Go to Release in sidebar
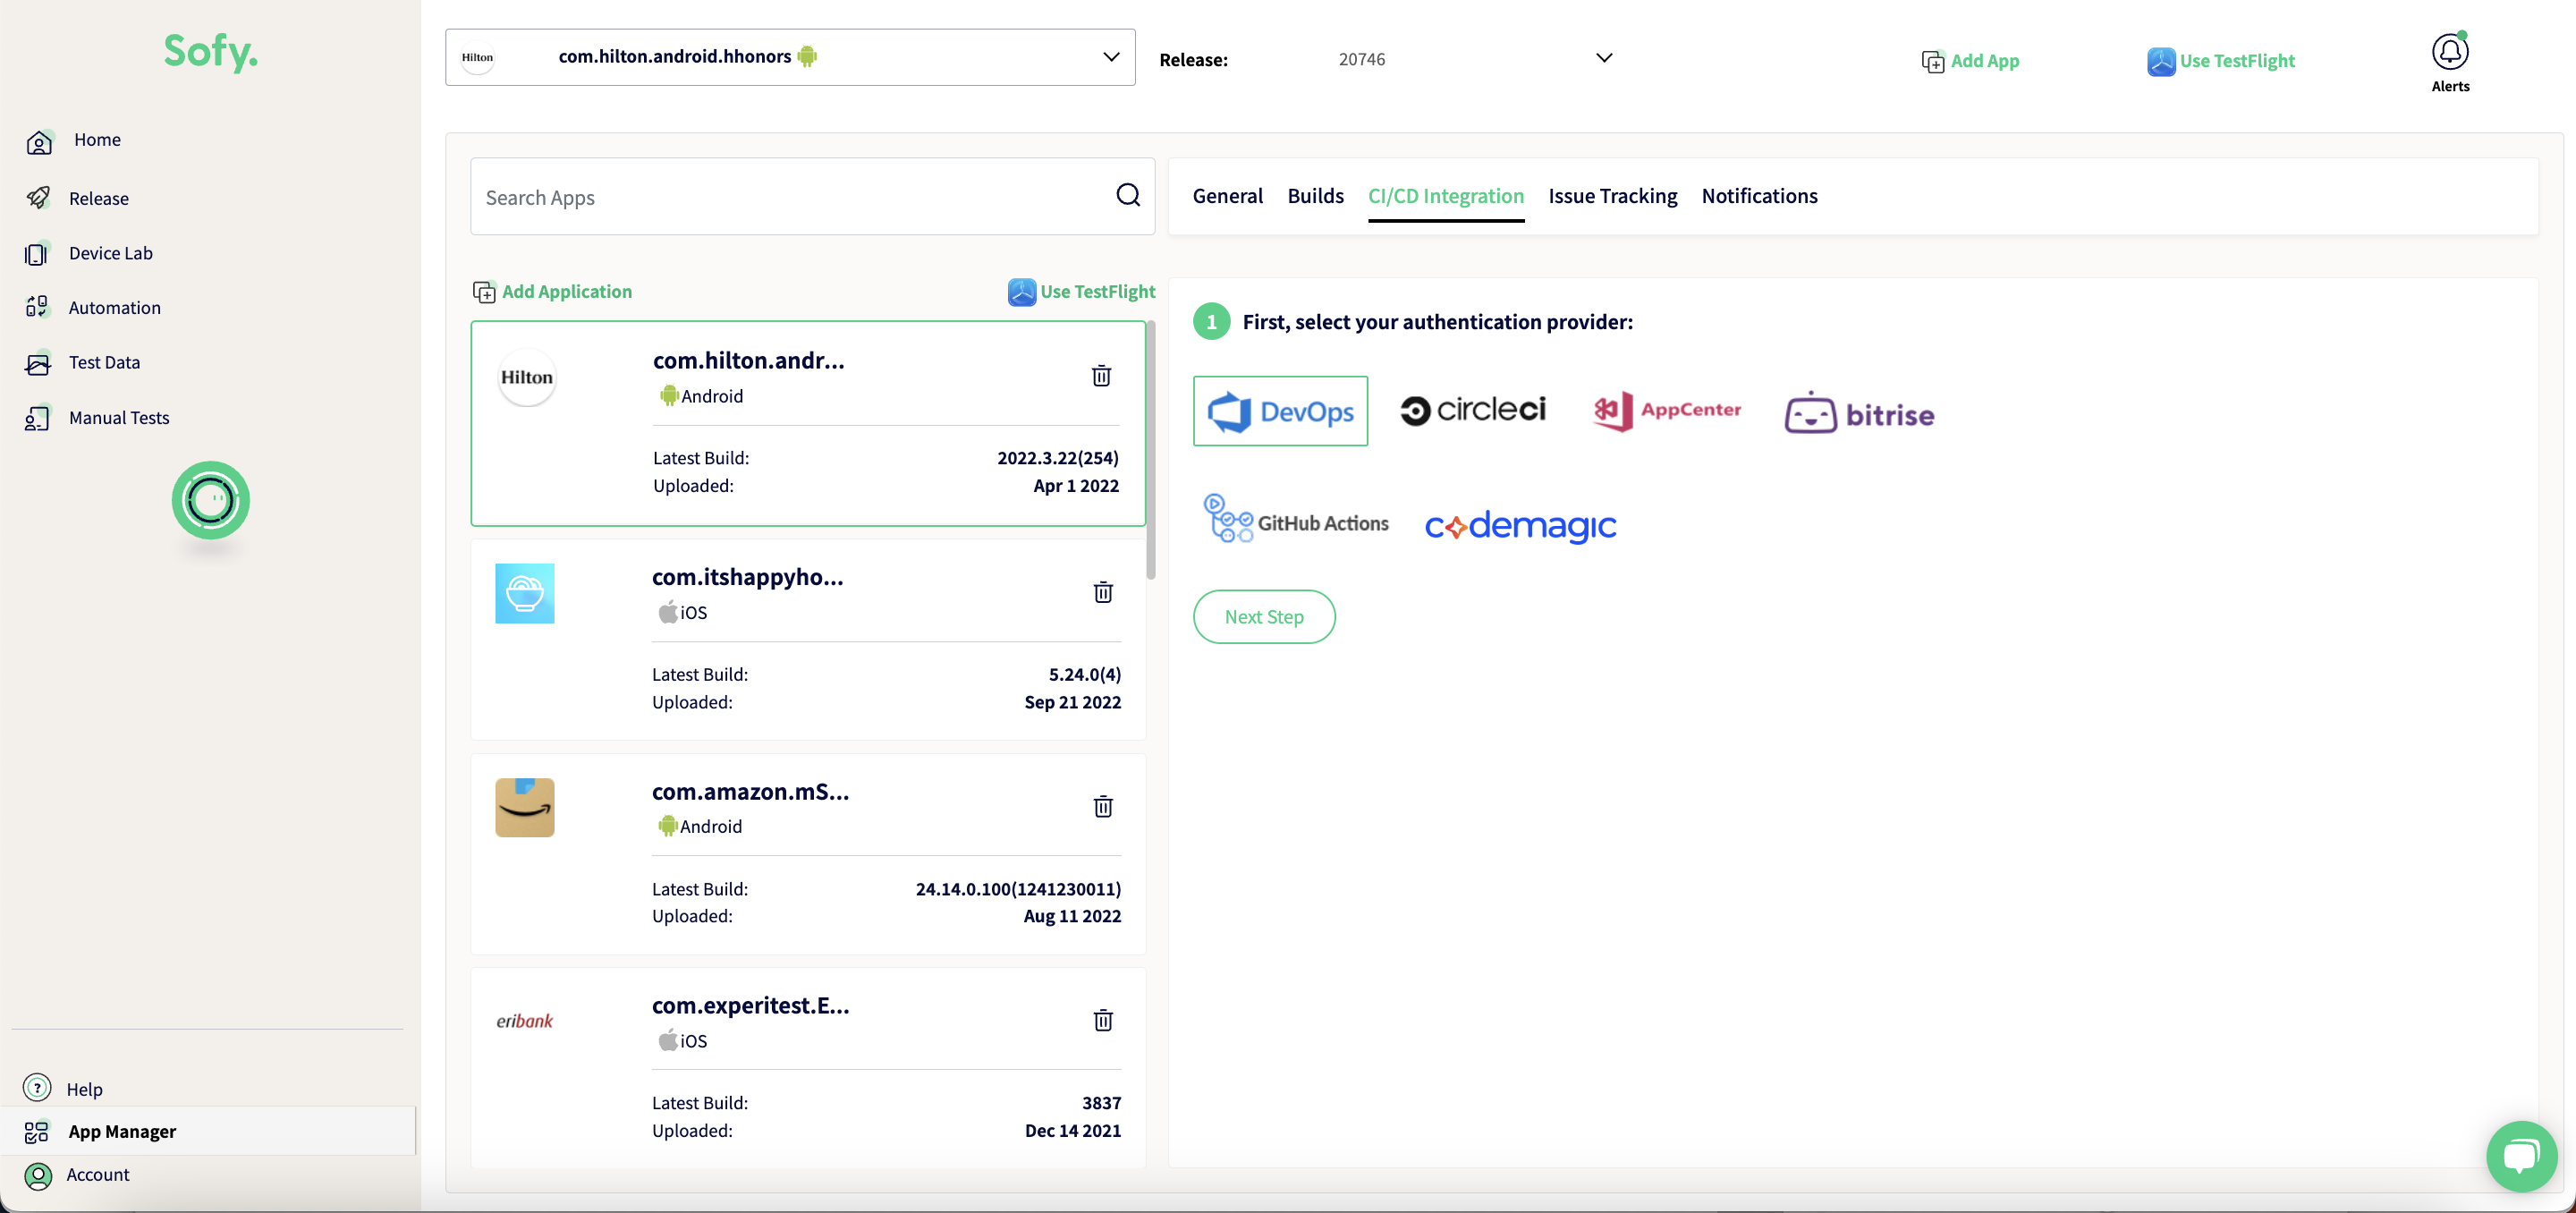Screen dimensions: 2576x1213 [x=98, y=198]
